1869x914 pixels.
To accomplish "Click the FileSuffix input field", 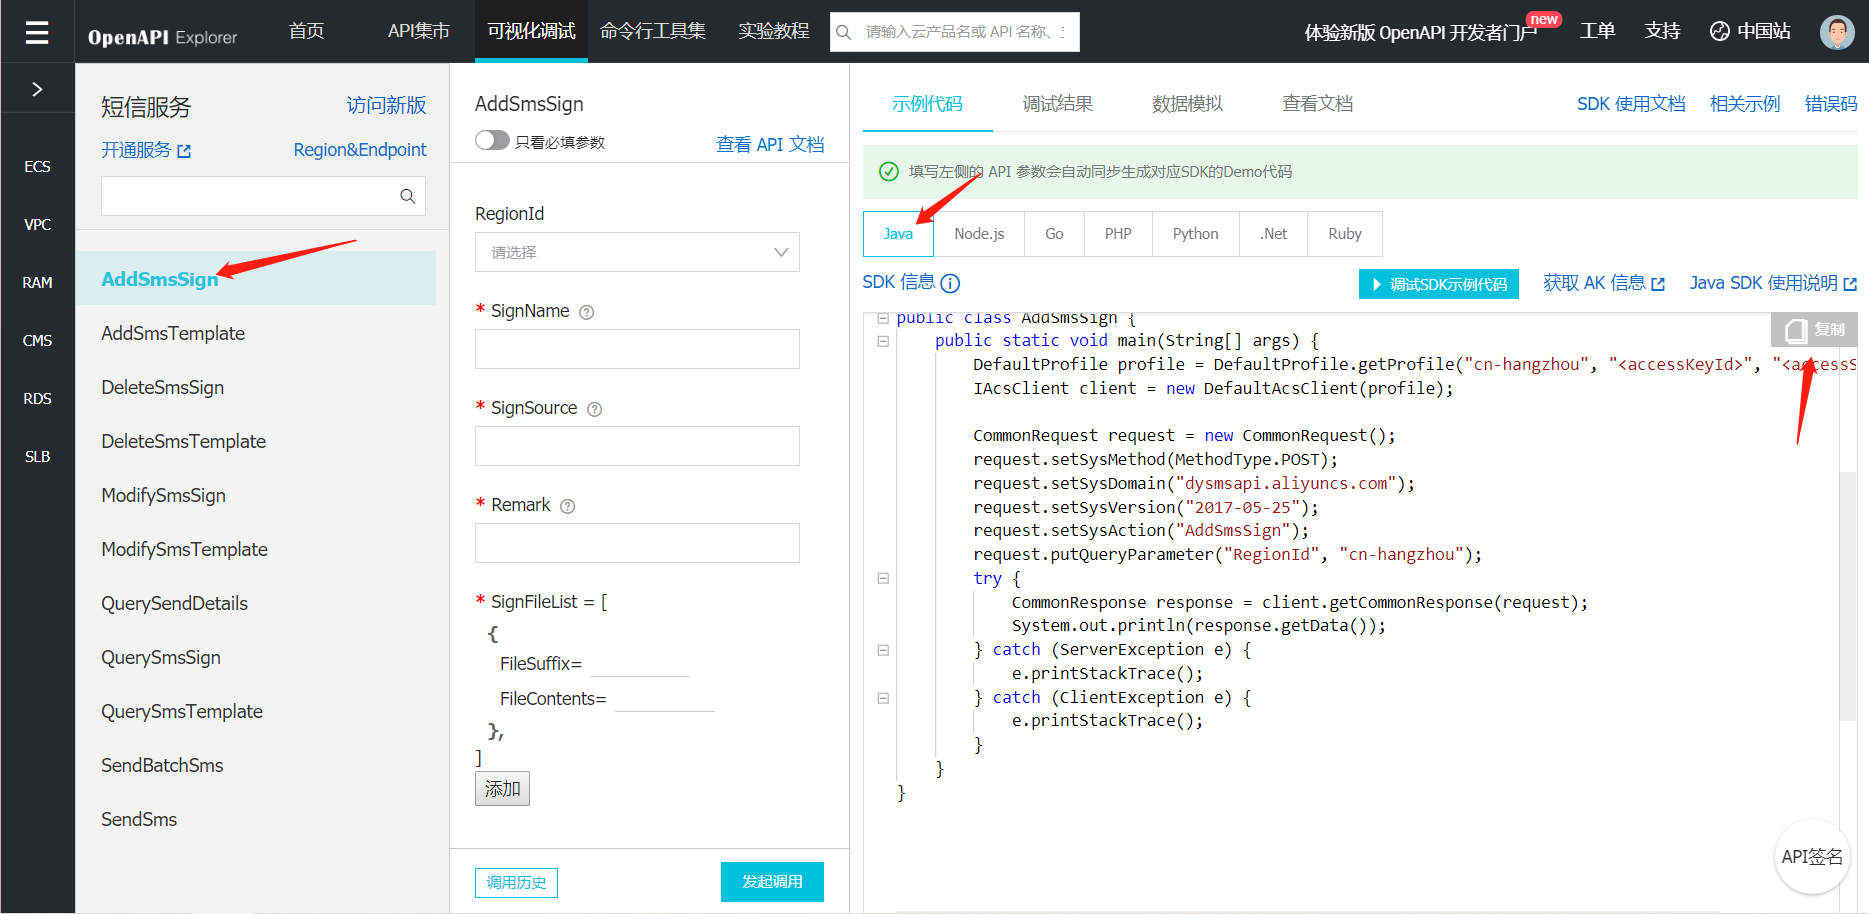I will (x=640, y=664).
